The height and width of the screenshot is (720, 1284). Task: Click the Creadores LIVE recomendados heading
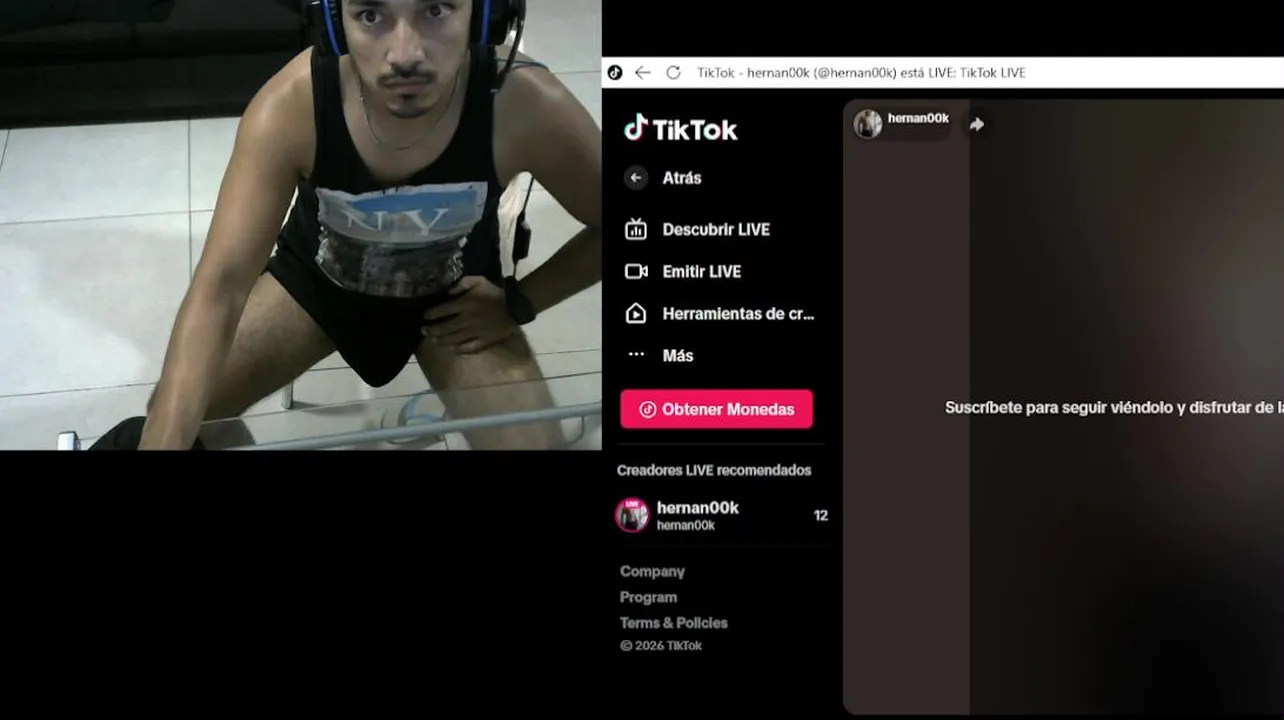click(714, 470)
